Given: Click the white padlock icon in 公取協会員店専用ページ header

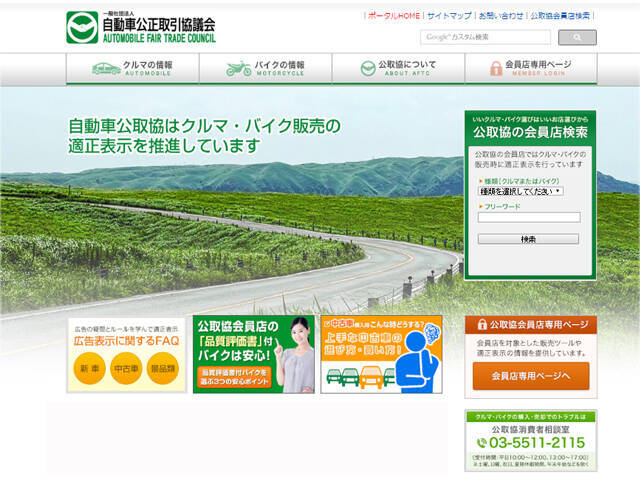Looking at the screenshot, I should (482, 324).
